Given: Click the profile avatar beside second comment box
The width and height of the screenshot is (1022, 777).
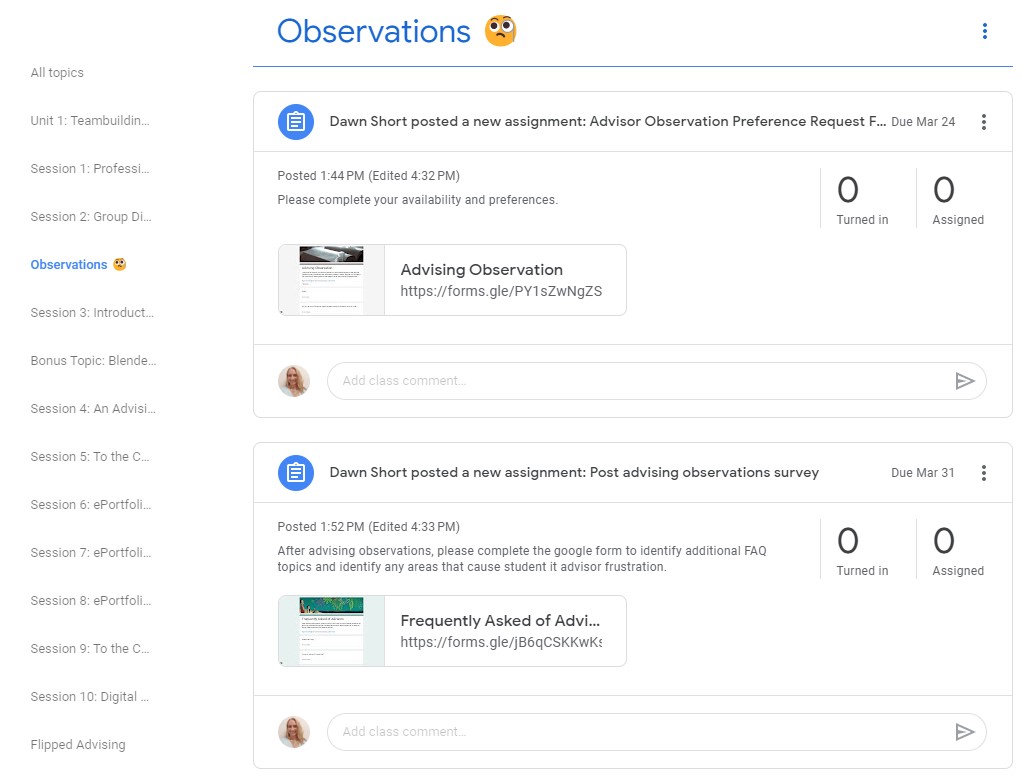Looking at the screenshot, I should (294, 732).
